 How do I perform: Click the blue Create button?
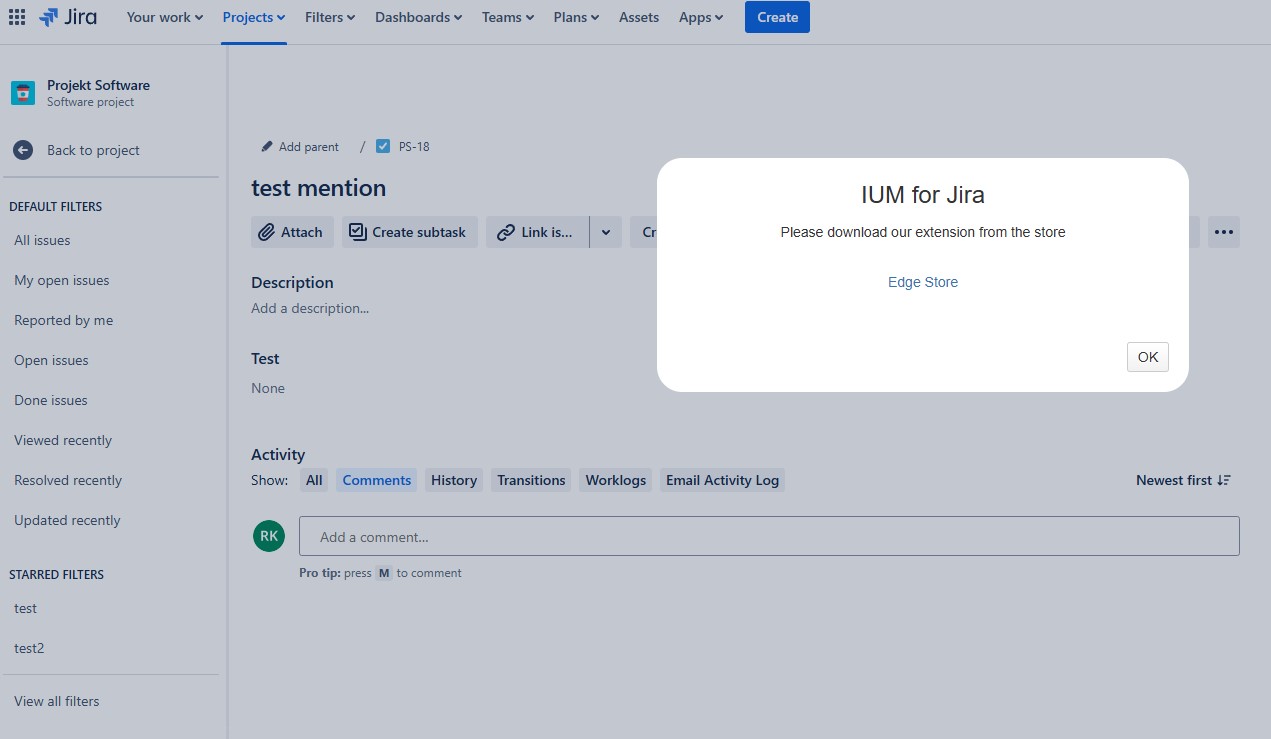coord(776,17)
